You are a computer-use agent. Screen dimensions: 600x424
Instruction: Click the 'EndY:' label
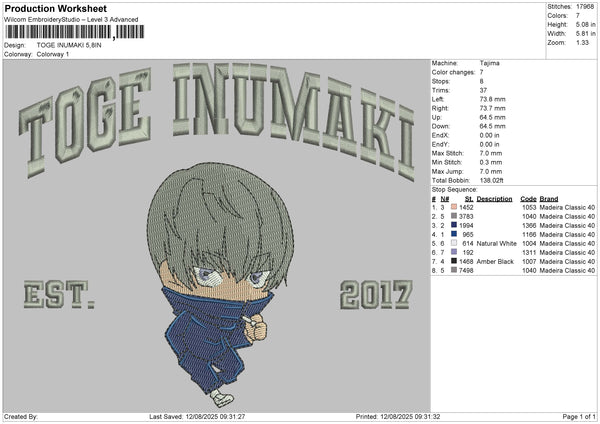(x=440, y=144)
